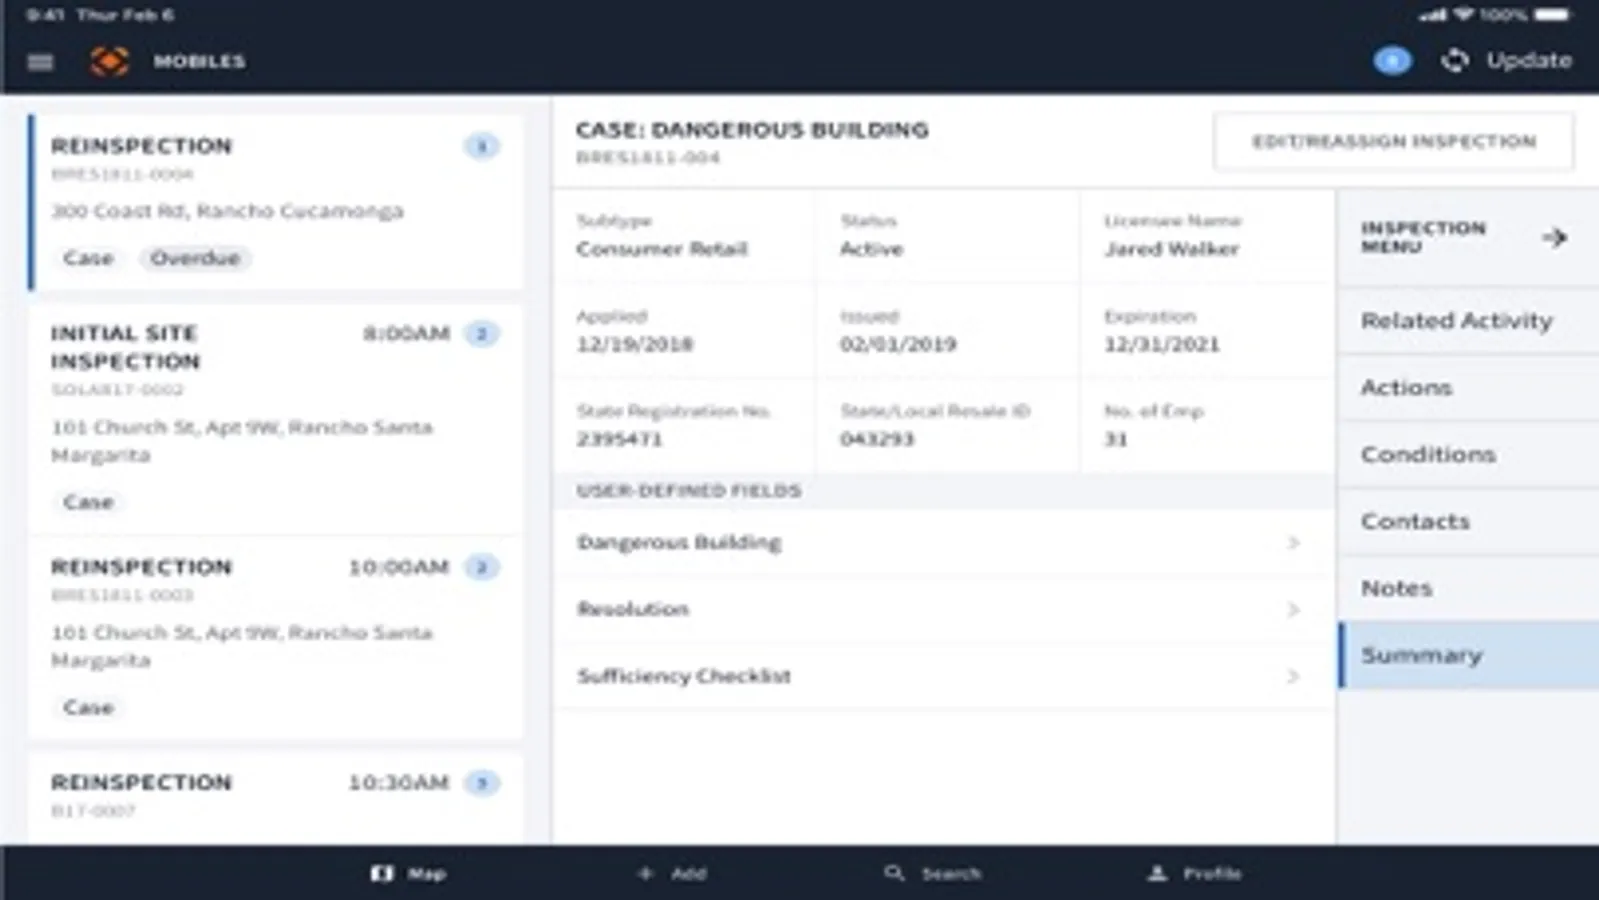Open Conditions menu item
This screenshot has height=900, width=1599.
[x=1468, y=455]
